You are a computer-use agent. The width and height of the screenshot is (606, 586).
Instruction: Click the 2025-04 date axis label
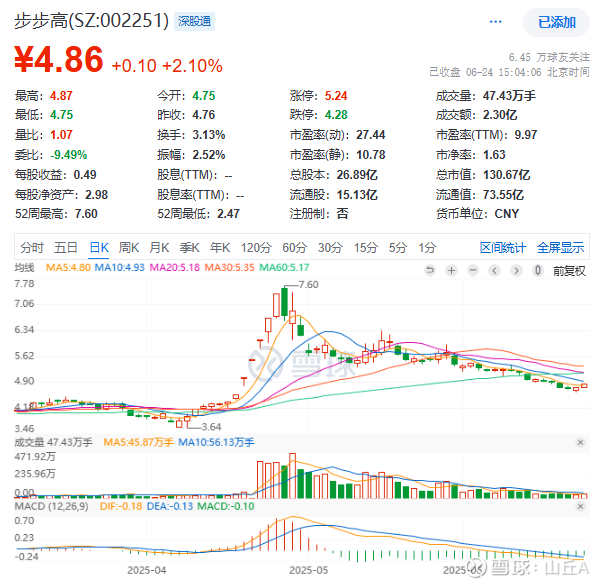point(146,570)
